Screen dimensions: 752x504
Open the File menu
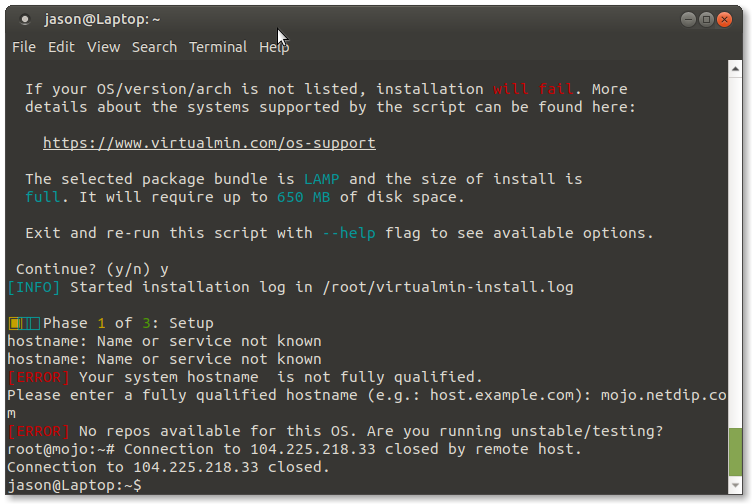[24, 47]
